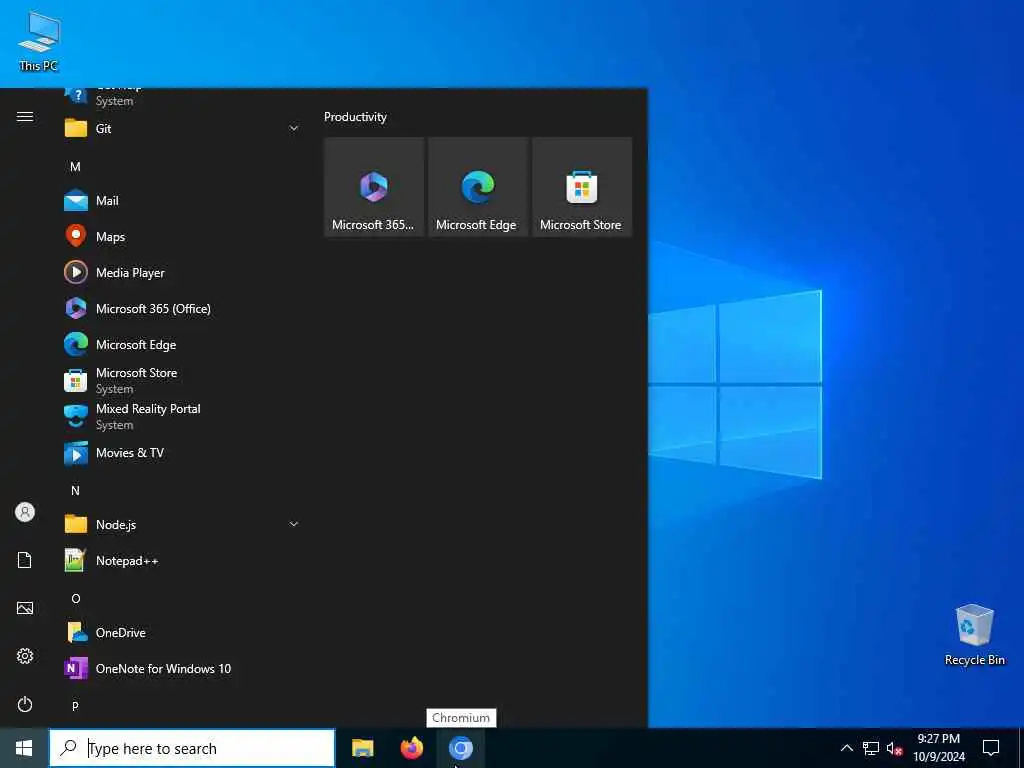
Task: Jump to apps via letter O header
Action: (x=76, y=598)
